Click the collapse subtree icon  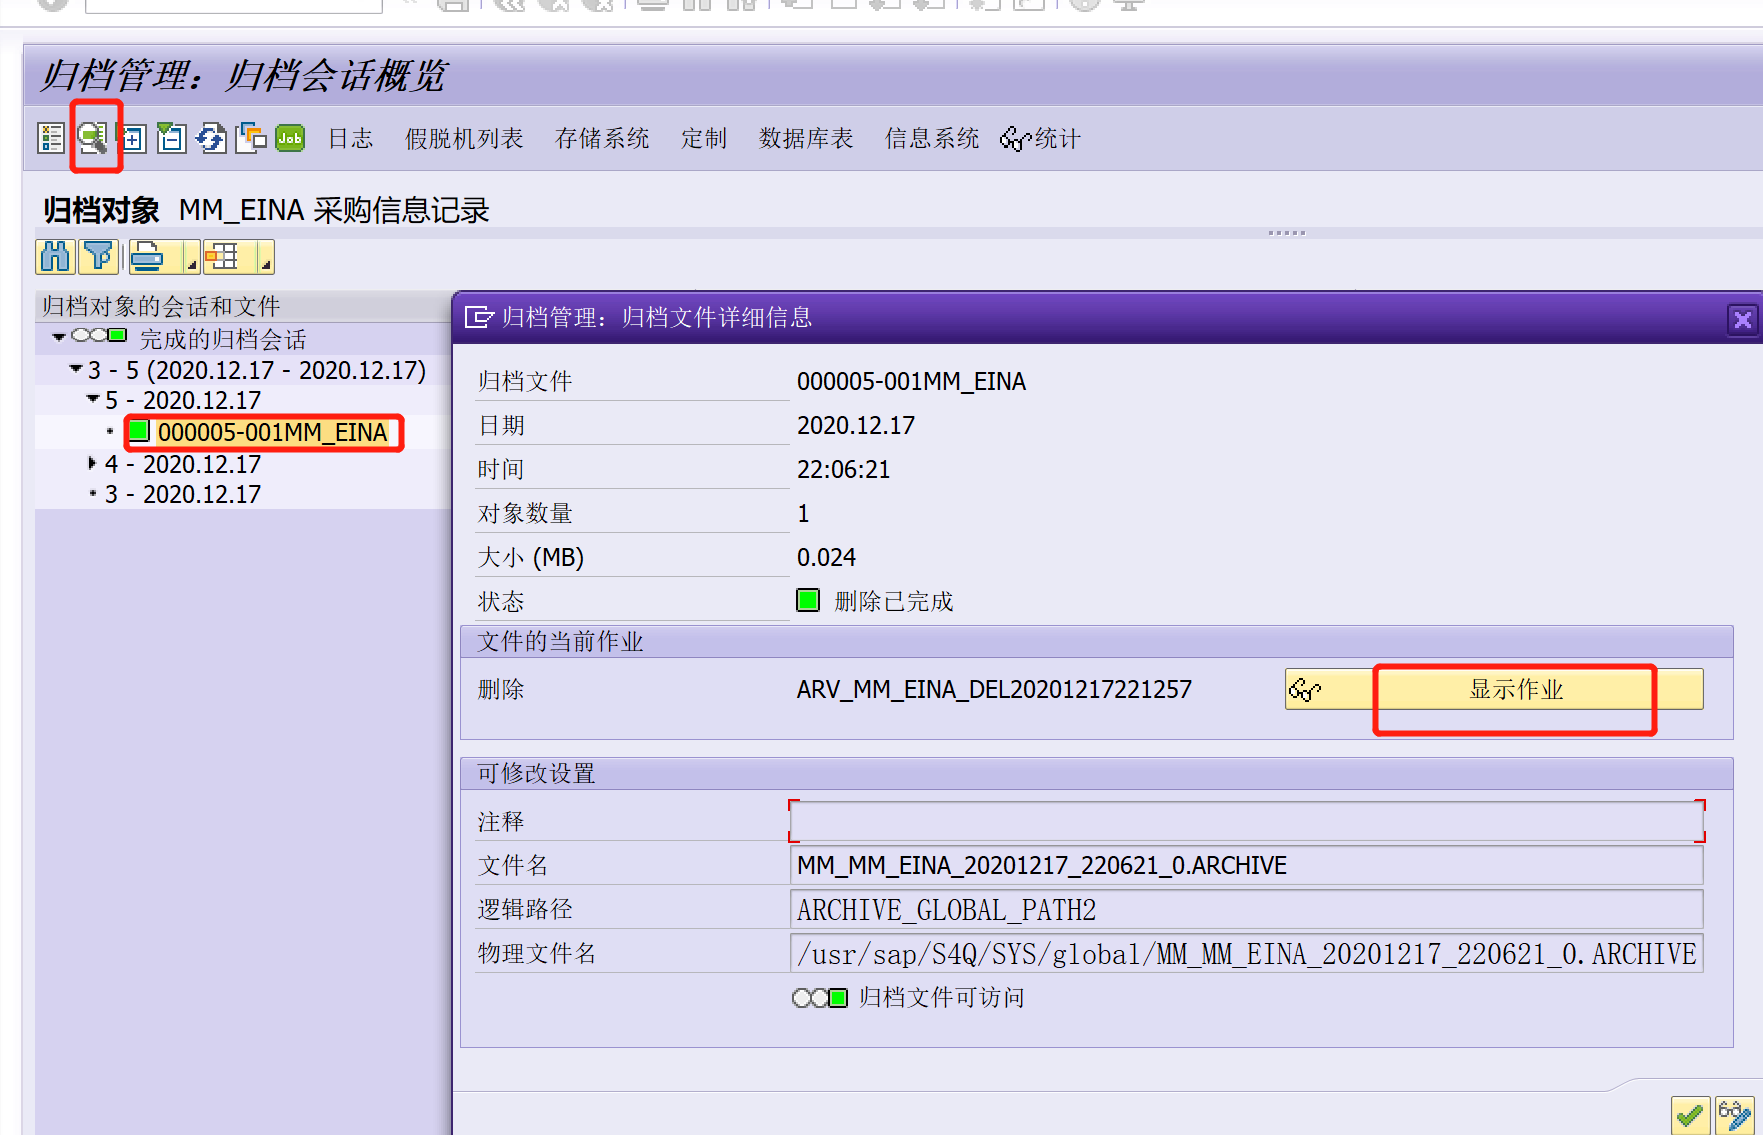tap(172, 138)
